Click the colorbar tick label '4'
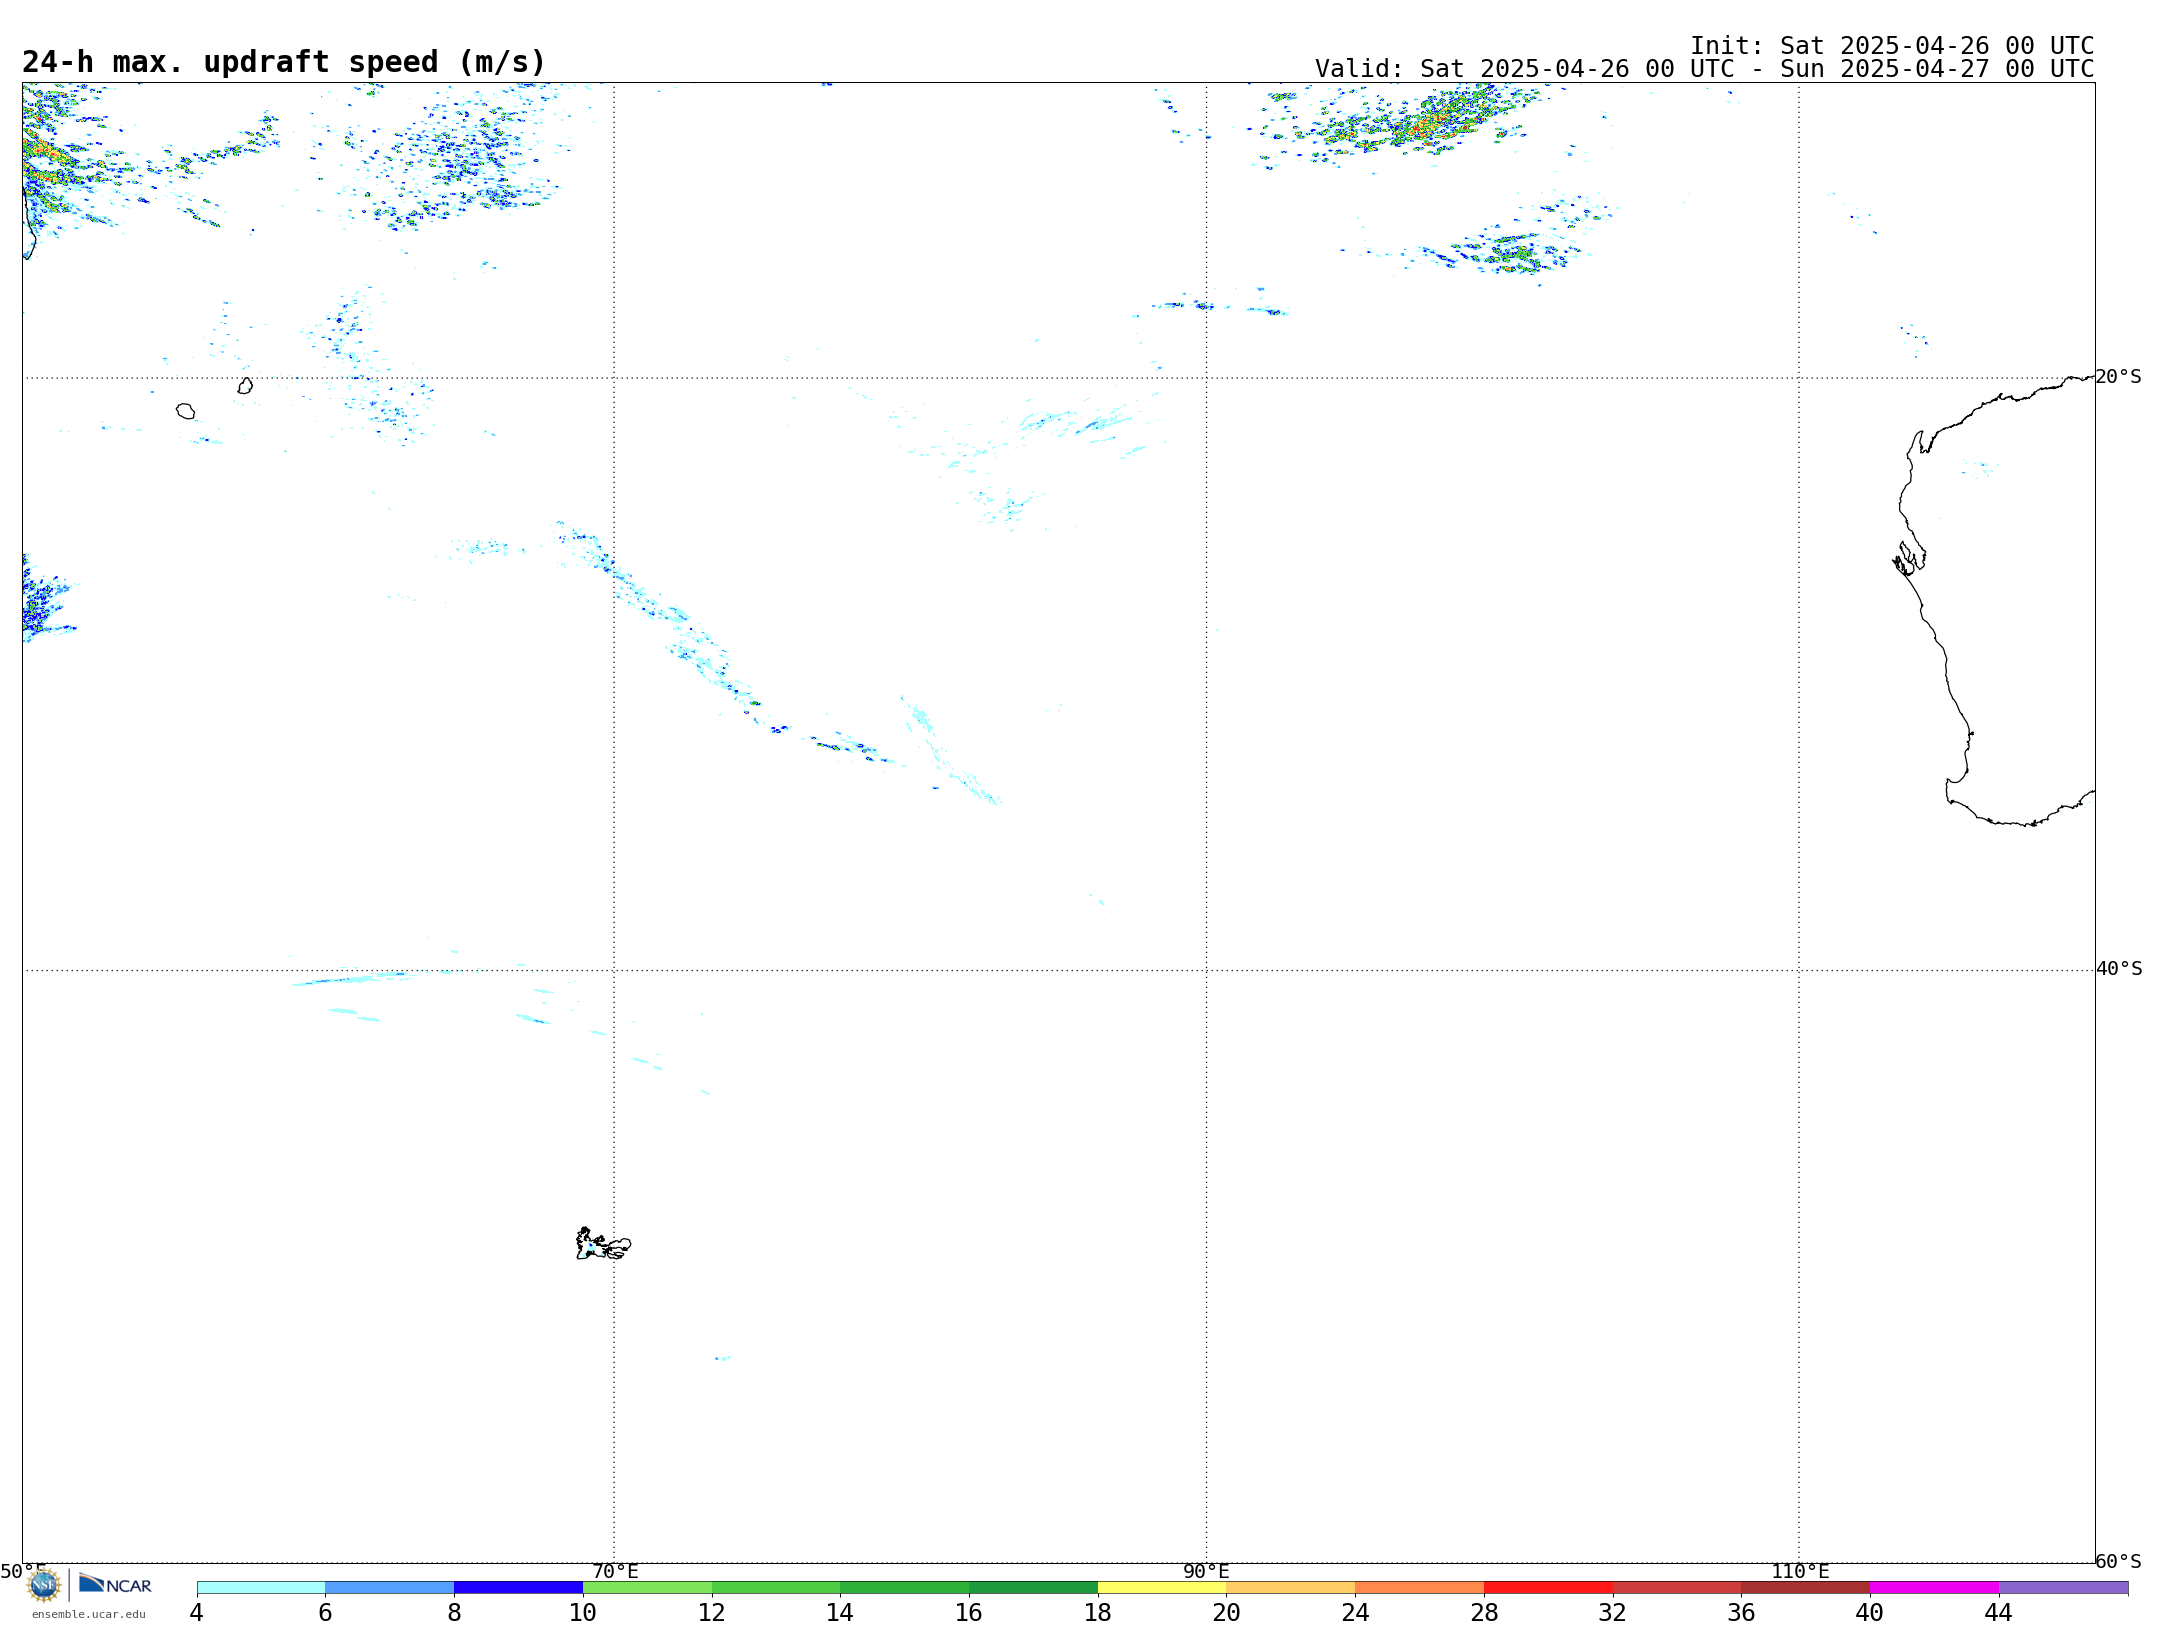 click(196, 1612)
